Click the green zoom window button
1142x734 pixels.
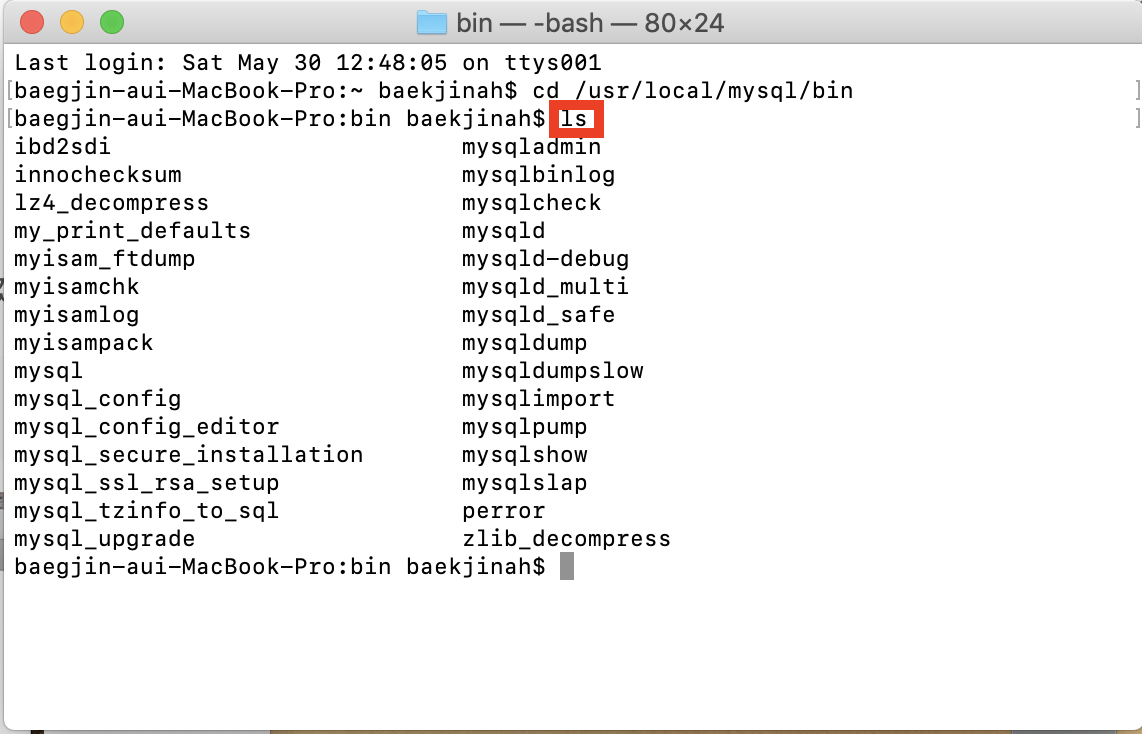point(112,23)
